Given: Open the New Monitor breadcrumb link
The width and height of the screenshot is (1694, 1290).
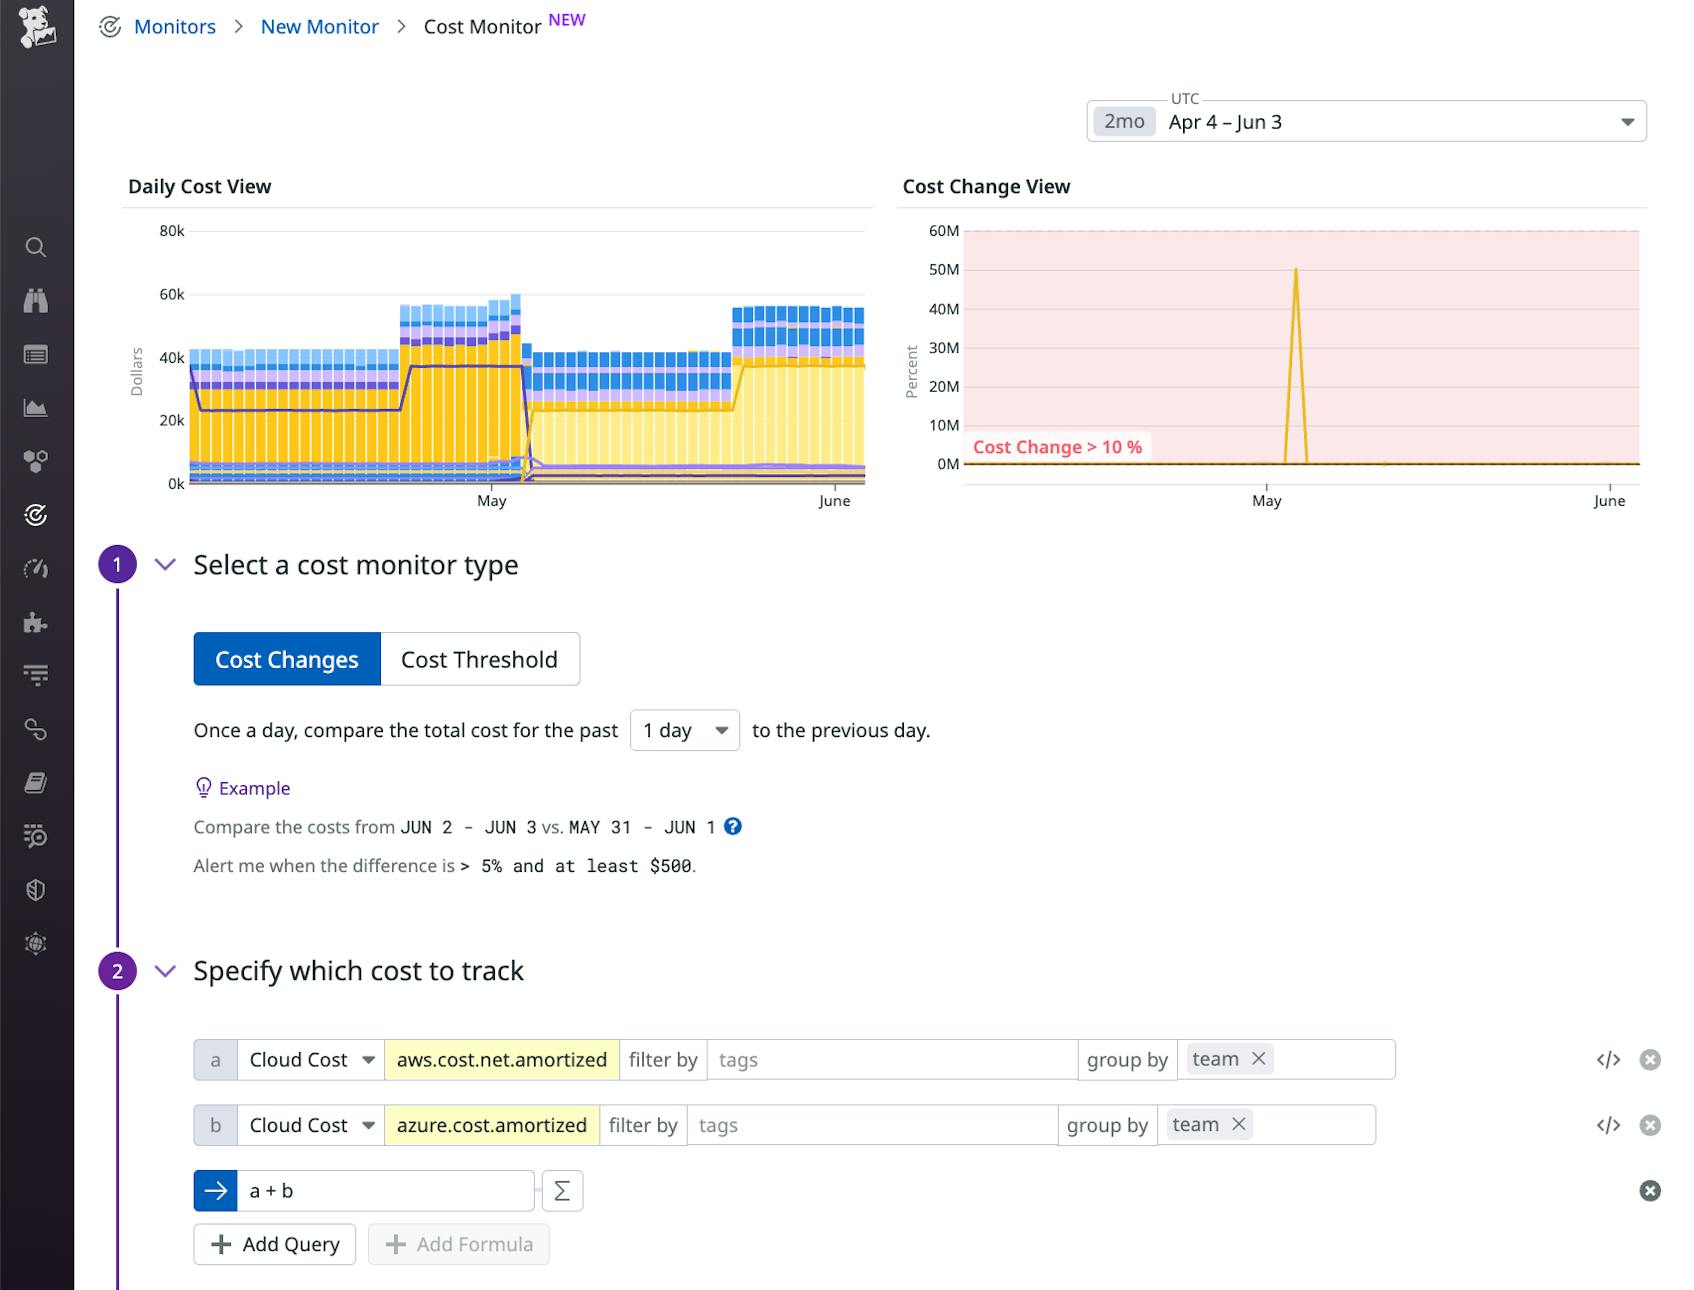Looking at the screenshot, I should 319,26.
